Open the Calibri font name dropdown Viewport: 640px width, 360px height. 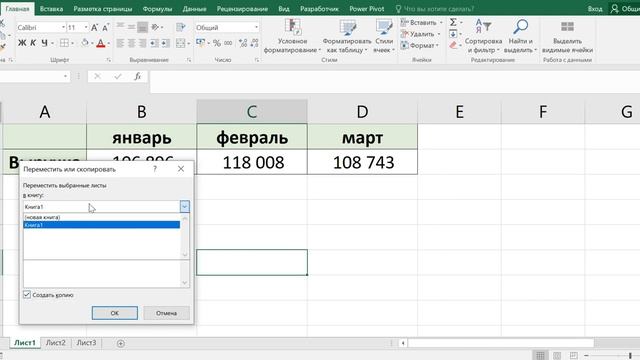point(63,27)
